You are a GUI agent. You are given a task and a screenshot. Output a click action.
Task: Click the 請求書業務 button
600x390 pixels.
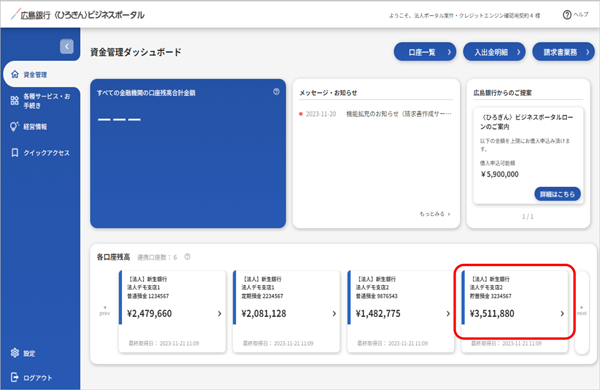(x=563, y=52)
